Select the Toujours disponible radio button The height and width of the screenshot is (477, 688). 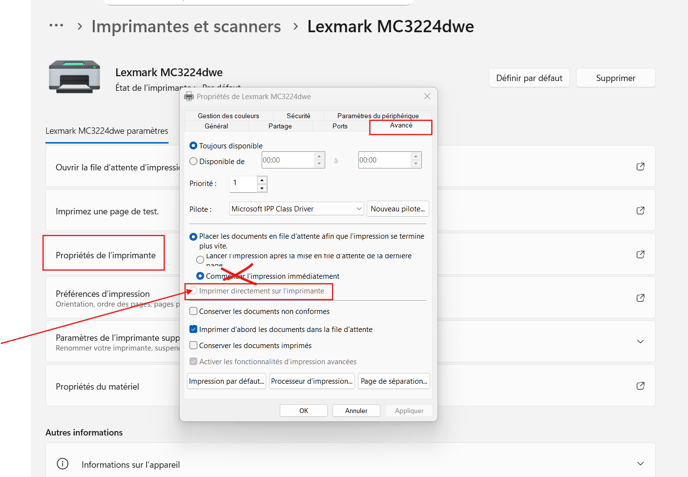point(194,146)
